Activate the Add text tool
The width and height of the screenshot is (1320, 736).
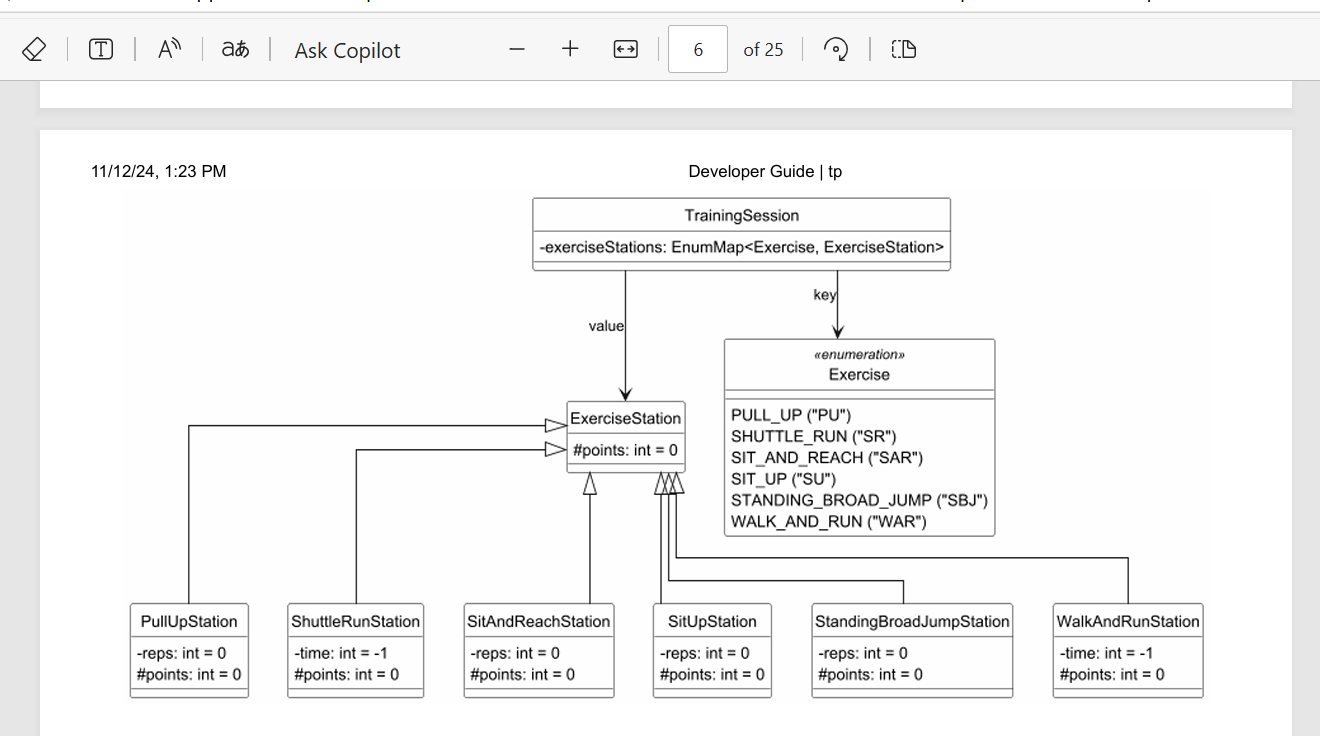(x=101, y=49)
